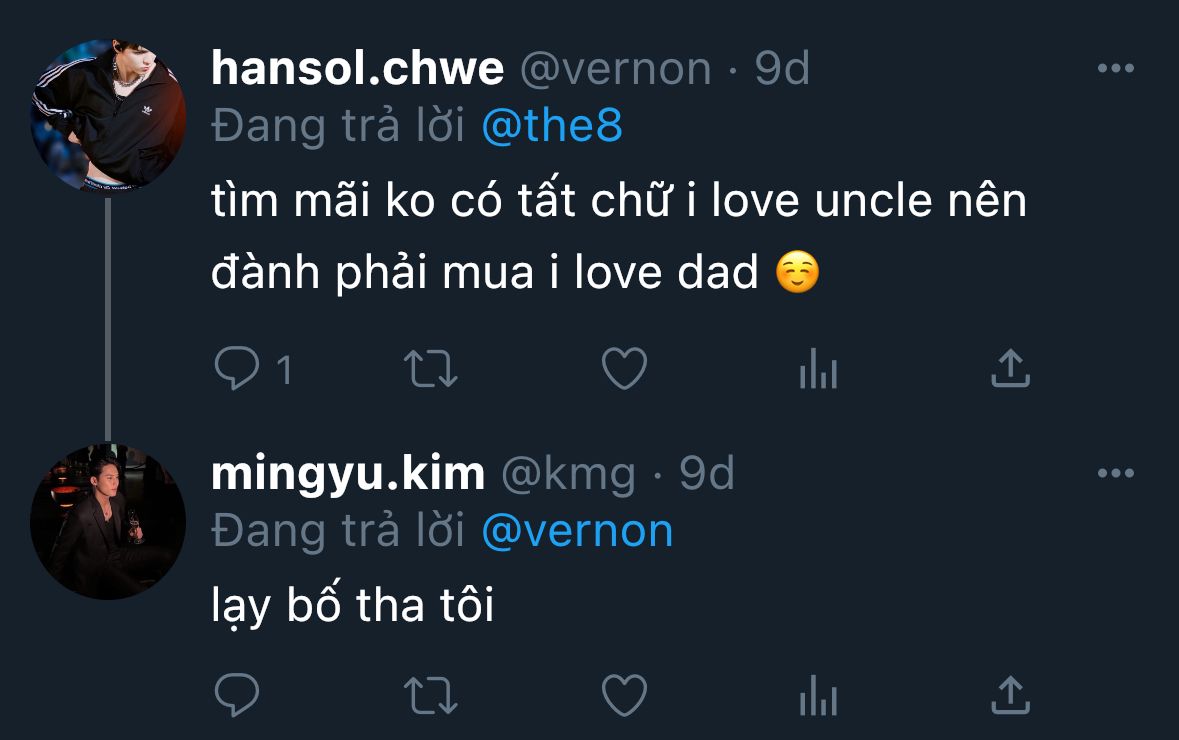Open hansol.chwe display name profile
1179x740 pixels.
pyautogui.click(x=358, y=69)
